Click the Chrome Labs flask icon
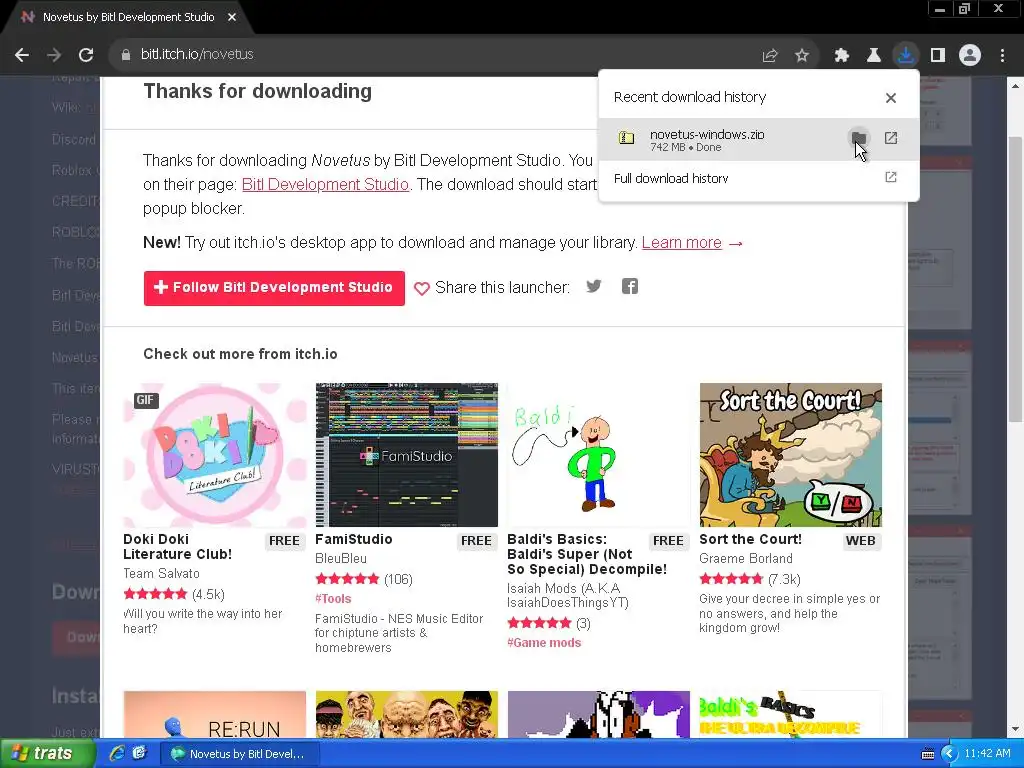 (874, 56)
